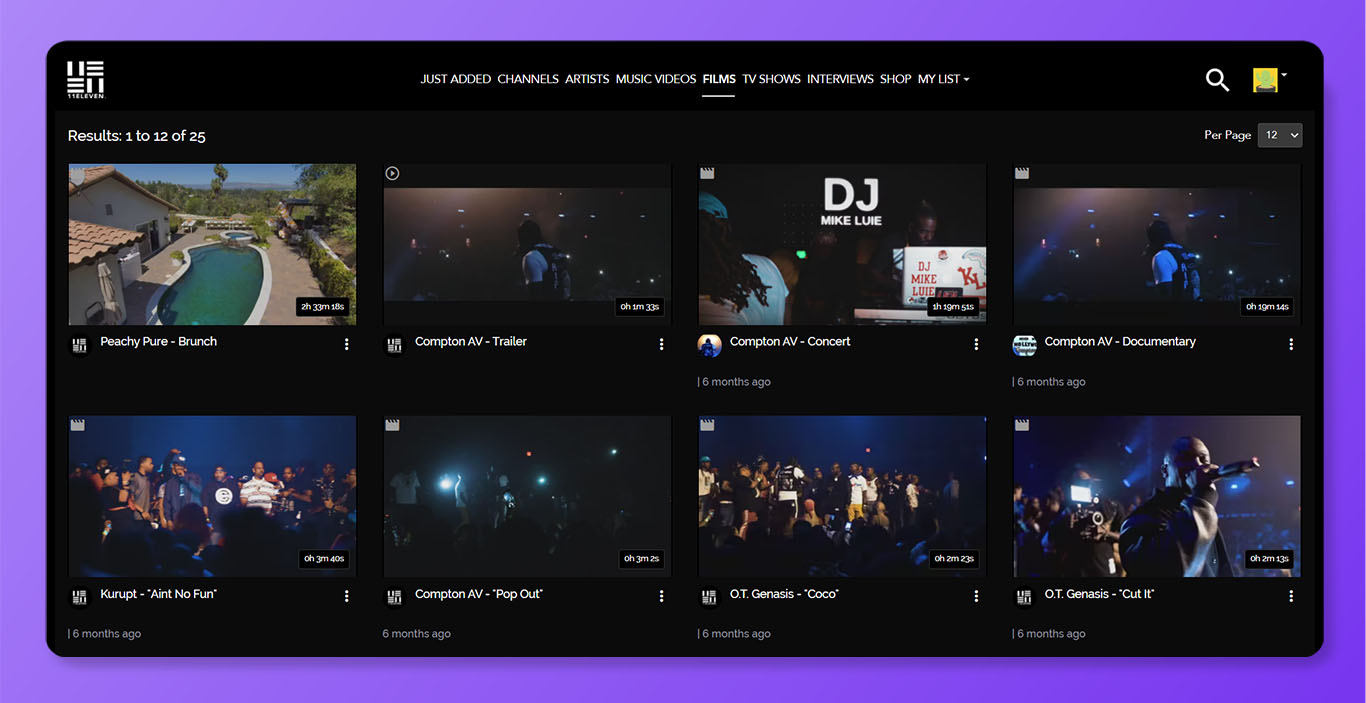The image size is (1366, 703).
Task: Click channel avatar beside Compton AV - "Pop Out"
Action: pos(395,597)
